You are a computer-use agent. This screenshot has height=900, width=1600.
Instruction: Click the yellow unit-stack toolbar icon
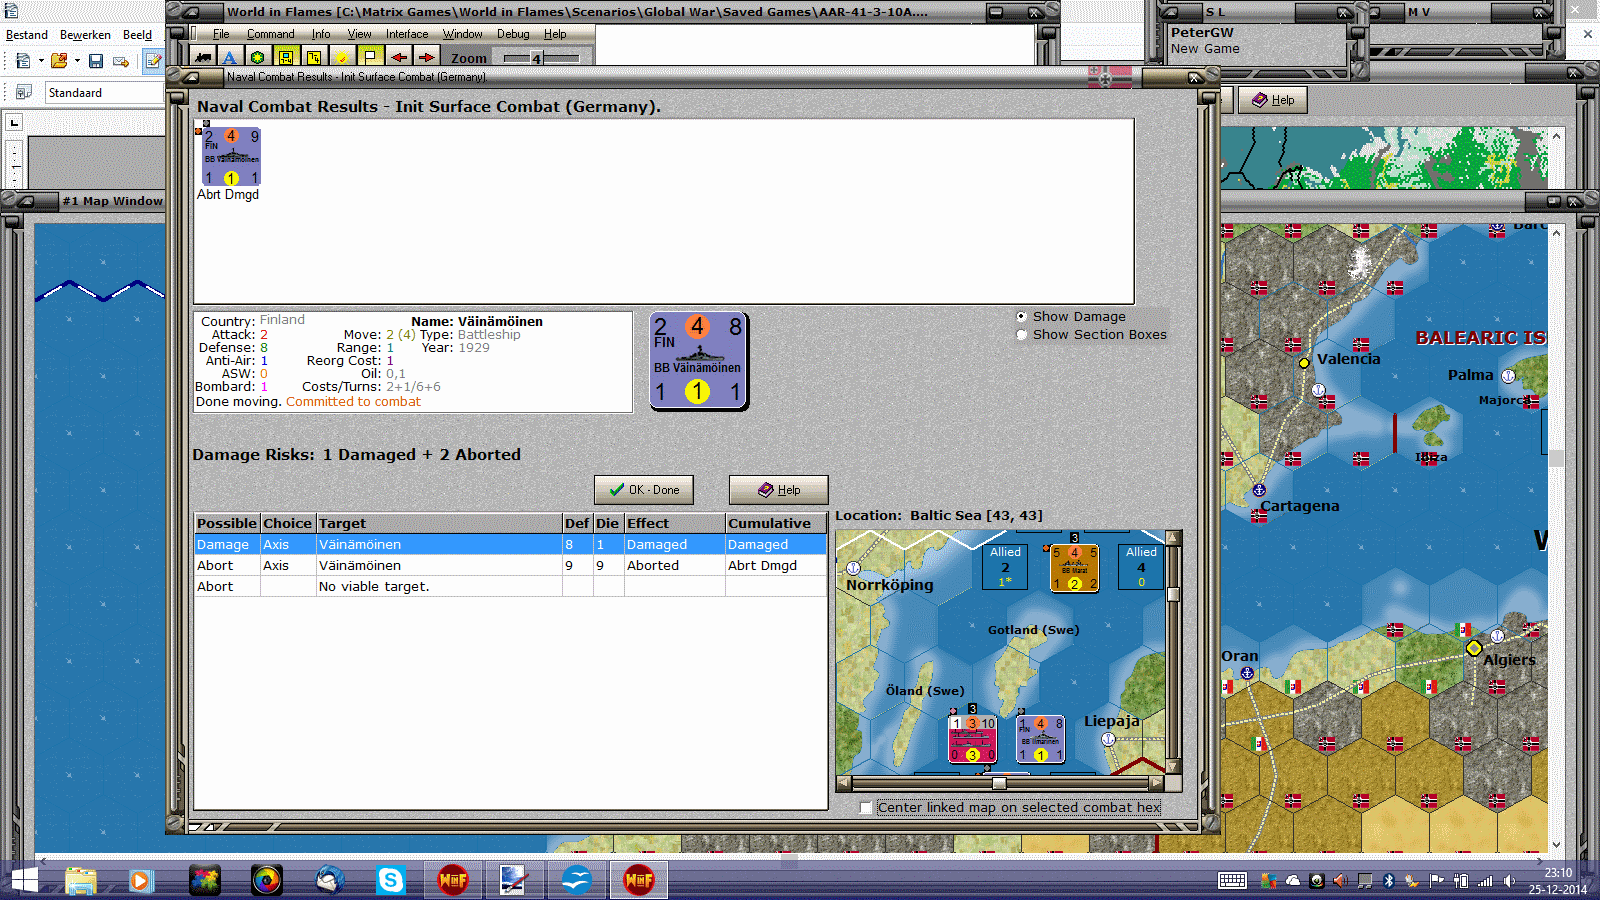click(x=286, y=58)
